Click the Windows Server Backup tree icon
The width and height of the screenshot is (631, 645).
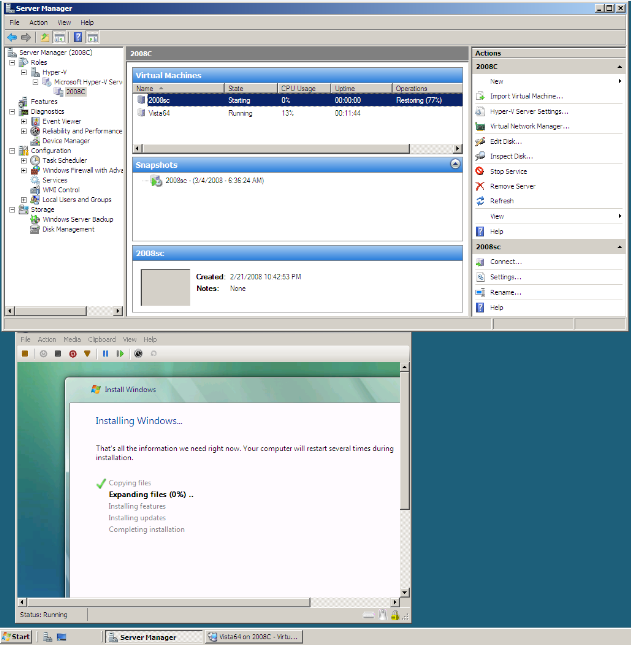click(35, 220)
